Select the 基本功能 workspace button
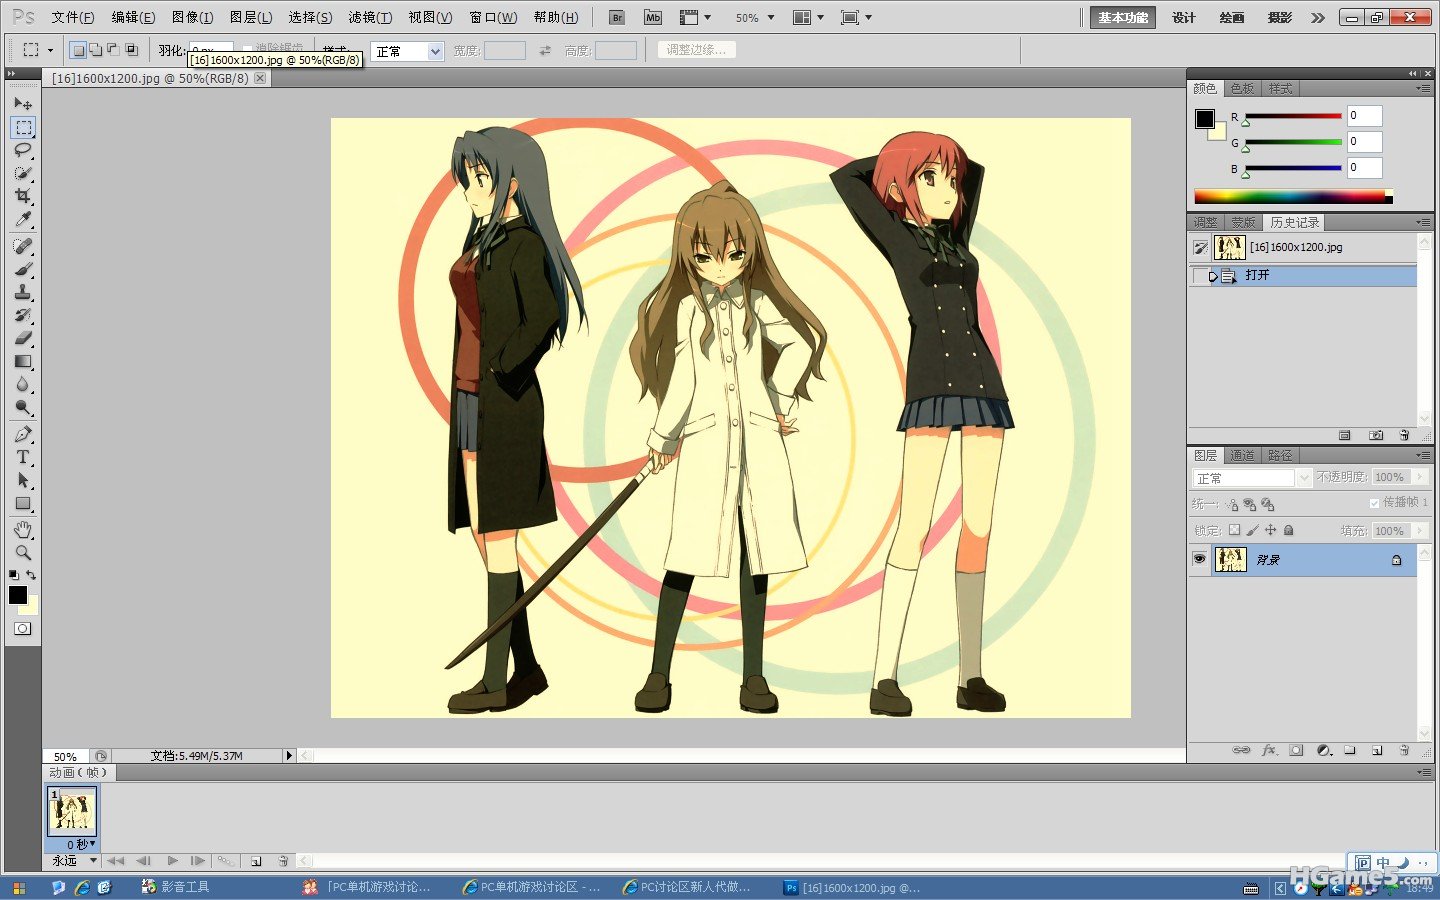This screenshot has height=900, width=1440. pos(1123,17)
